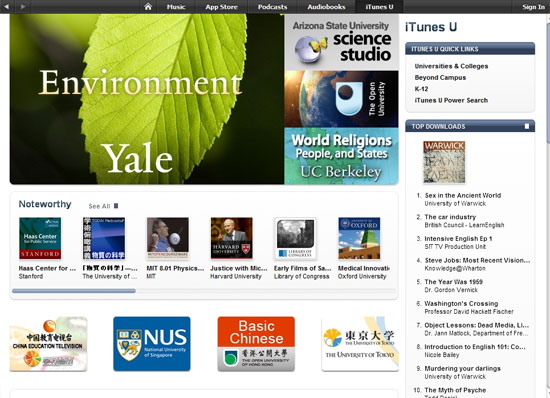Open 'Sex in the Ancient World' download
Viewport: 550px width, 398px height.
[463, 195]
